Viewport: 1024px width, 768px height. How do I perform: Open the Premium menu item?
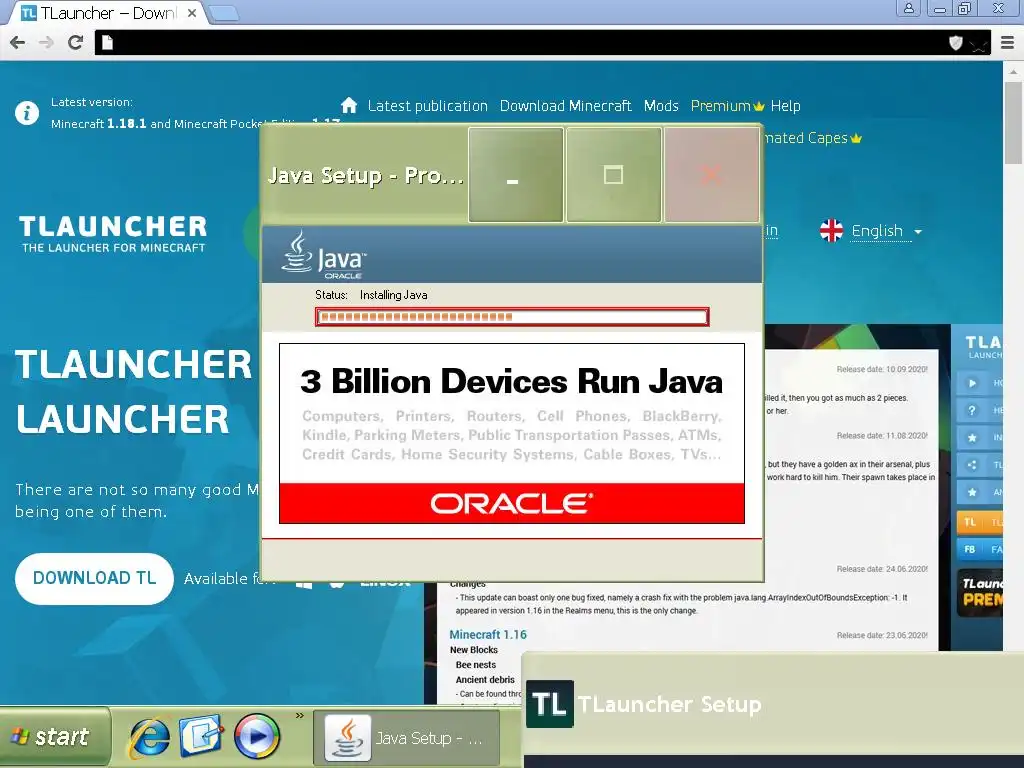pos(727,106)
